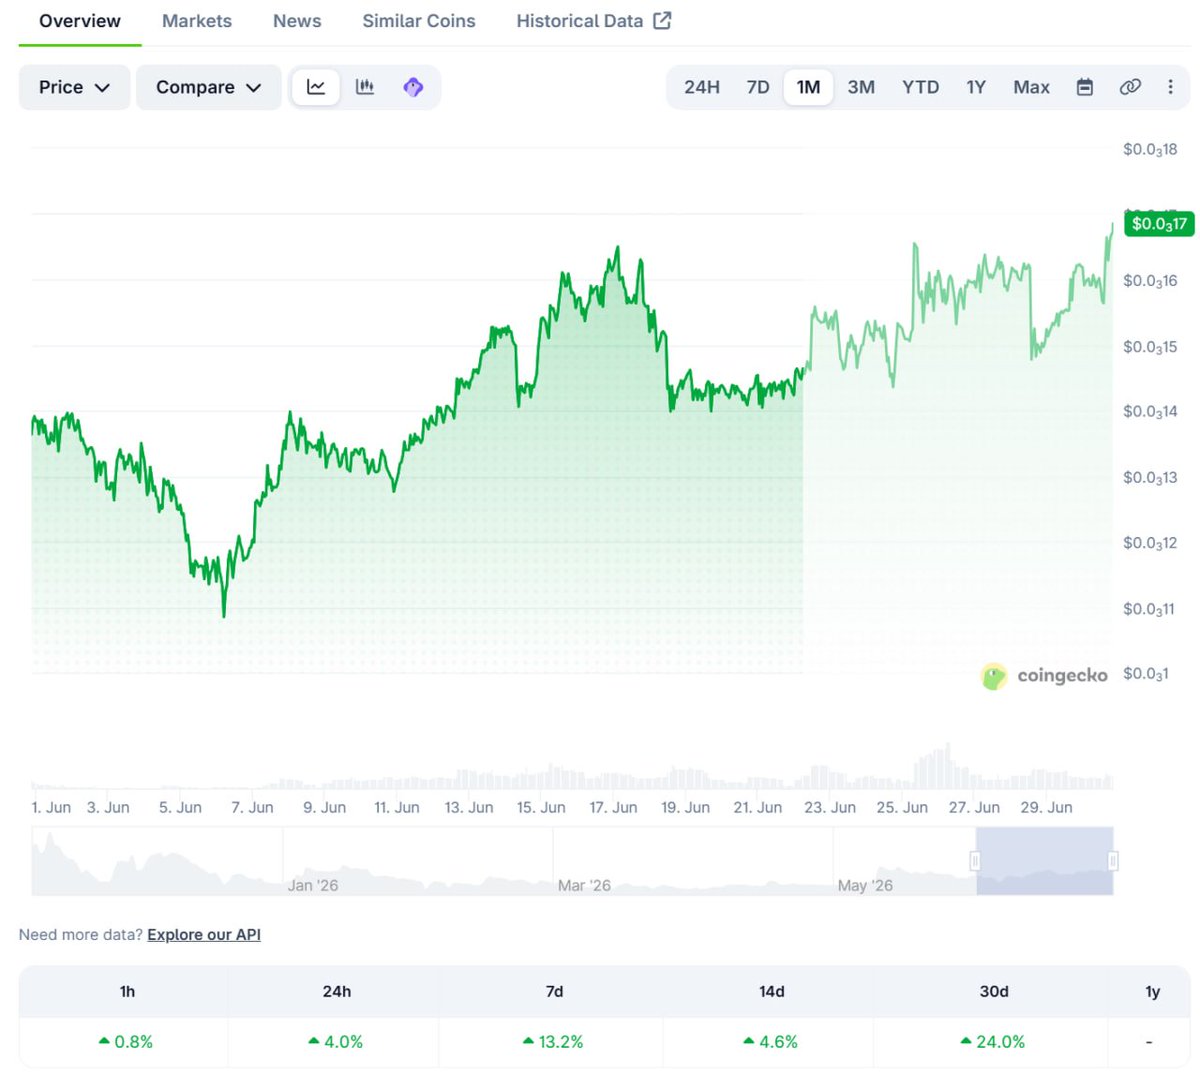The height and width of the screenshot is (1074, 1200).
Task: Switch to candlestick chart icon
Action: (x=365, y=87)
